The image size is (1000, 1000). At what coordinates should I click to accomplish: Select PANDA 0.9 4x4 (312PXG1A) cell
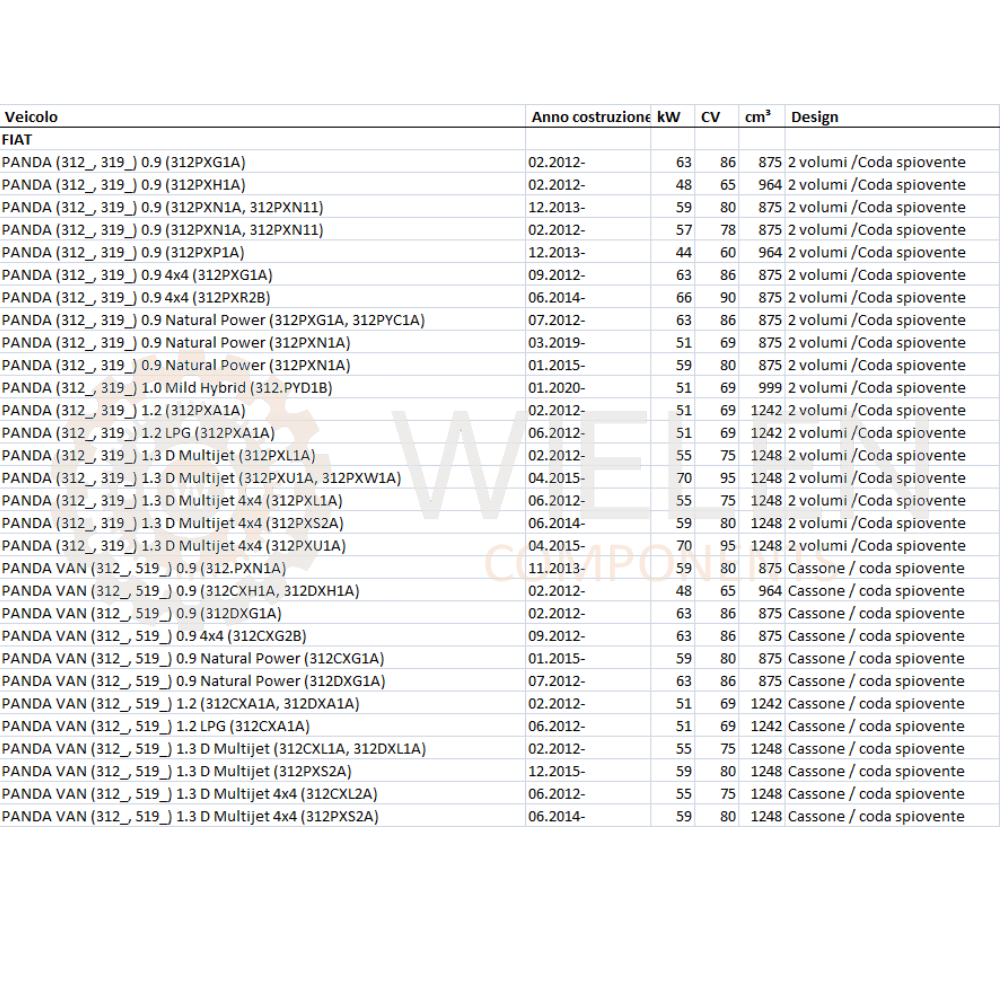[262, 275]
